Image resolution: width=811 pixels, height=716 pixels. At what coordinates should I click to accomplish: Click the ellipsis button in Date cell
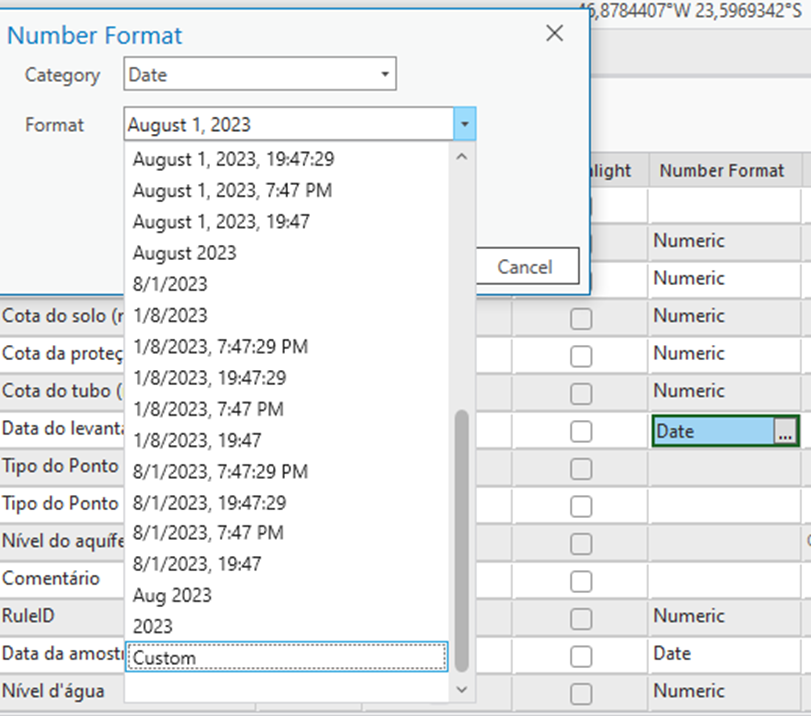point(785,431)
